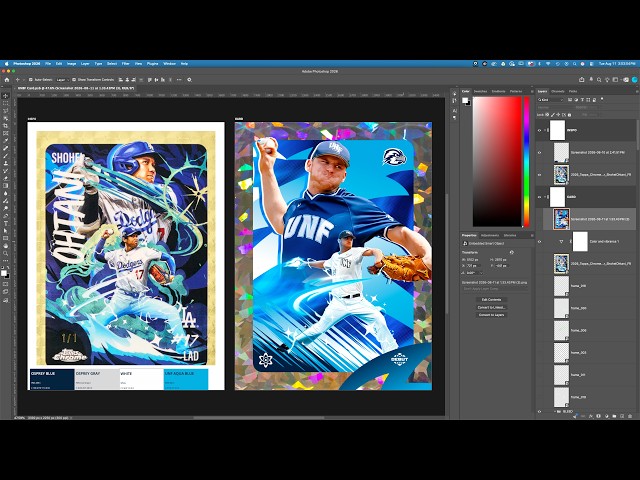Viewport: 640px width, 480px height.
Task: Open the Layers panel flyout menu
Action: coord(636,91)
